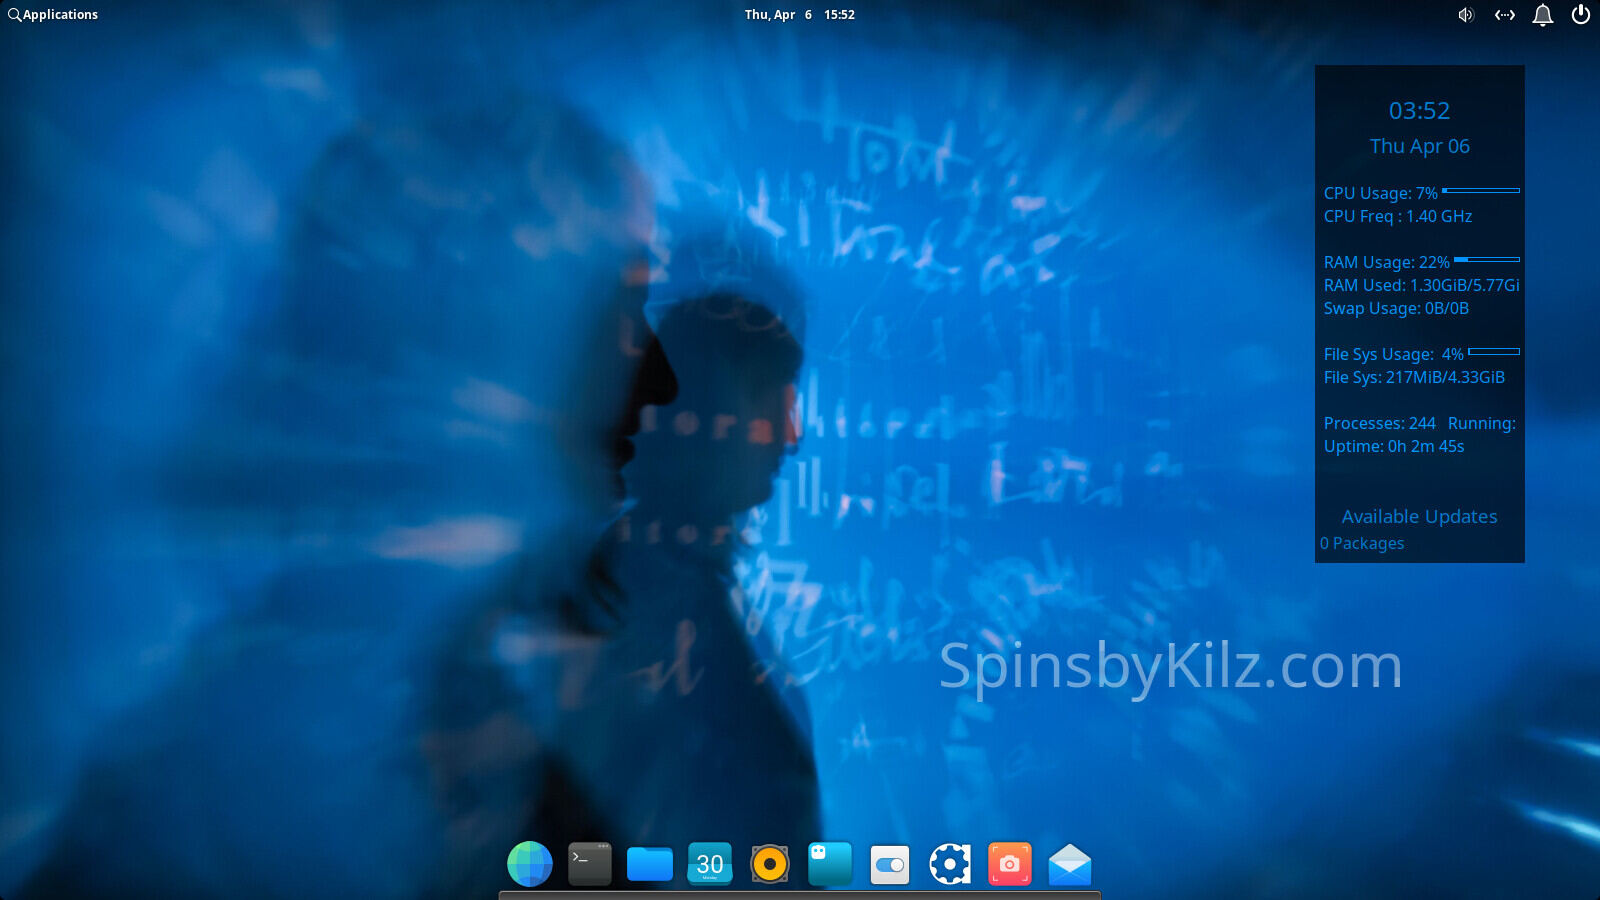The image size is (1600, 900).
Task: Expand the network connection indicator
Action: [x=1505, y=15]
